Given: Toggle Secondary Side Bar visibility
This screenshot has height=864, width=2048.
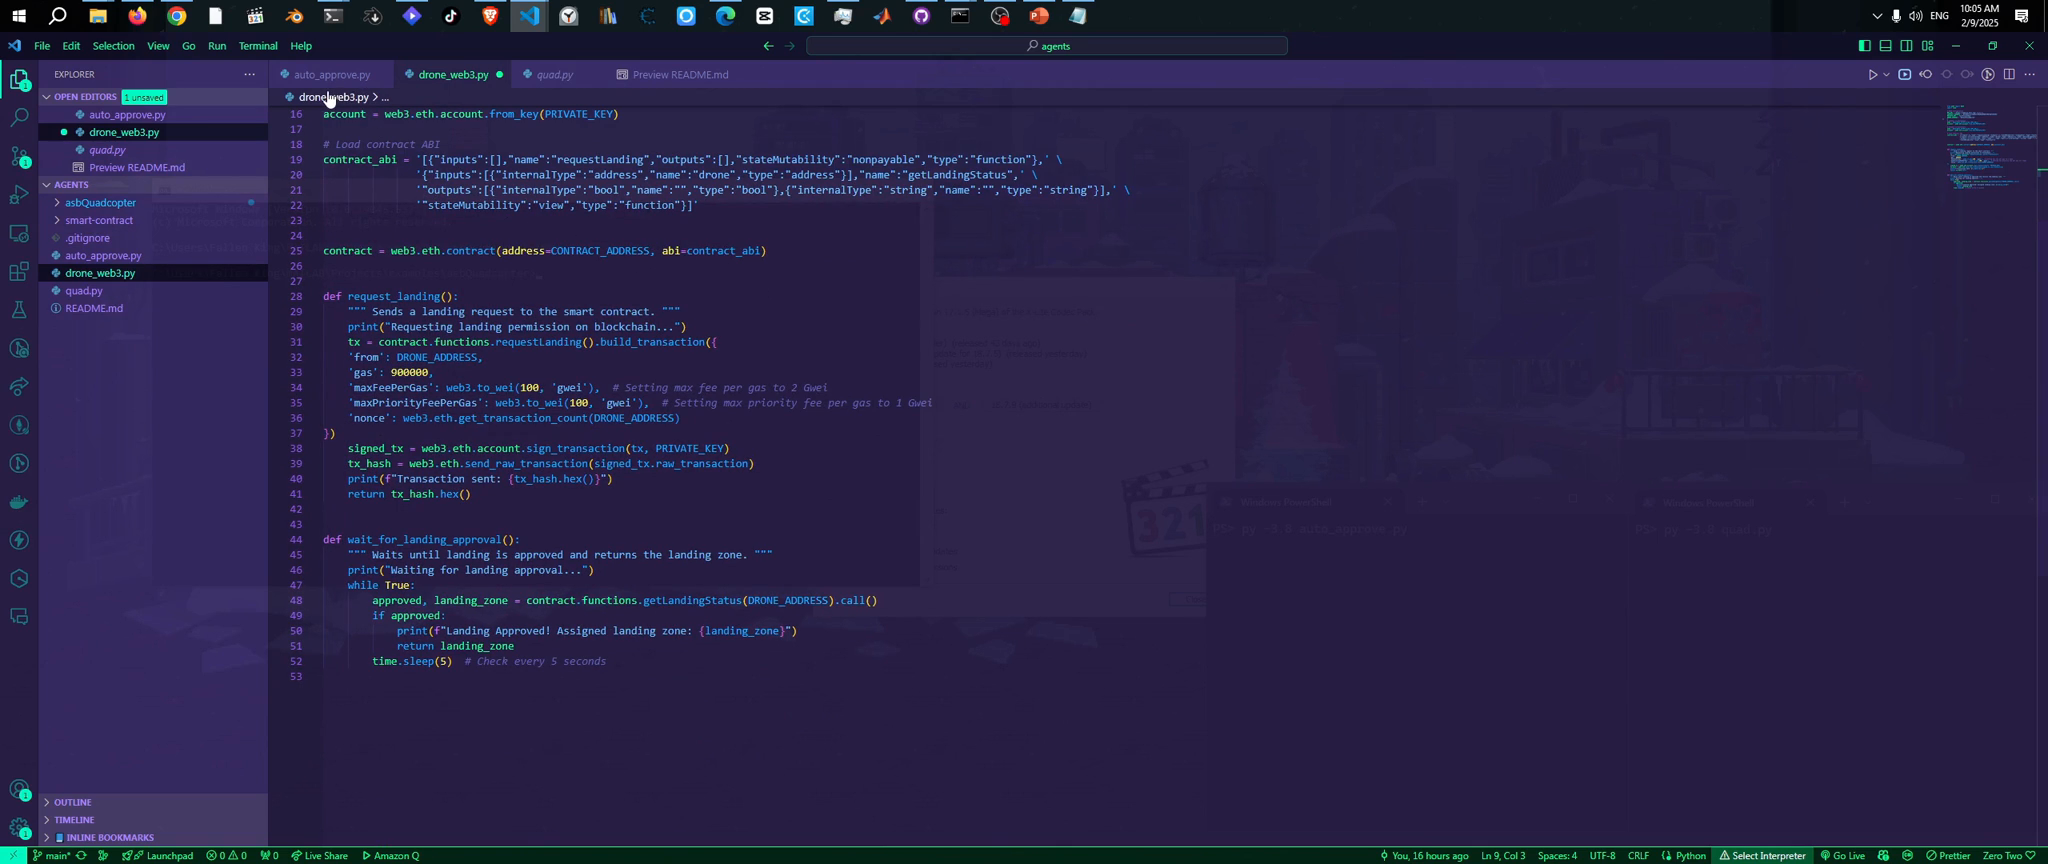Looking at the screenshot, I should point(1906,46).
